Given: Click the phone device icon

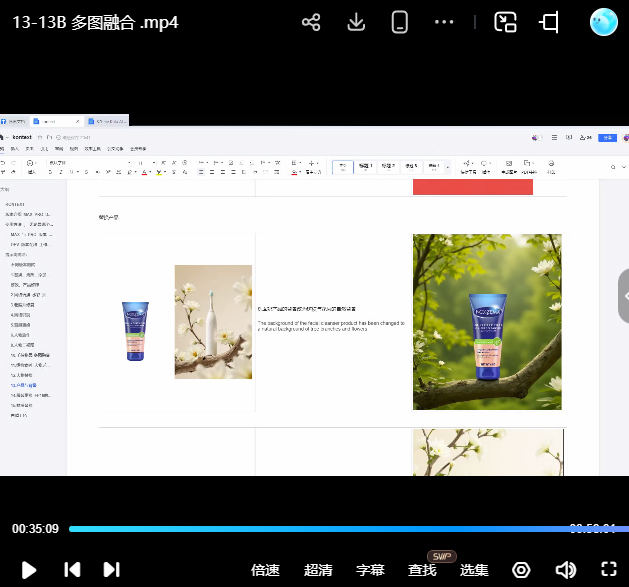Looking at the screenshot, I should 400,22.
